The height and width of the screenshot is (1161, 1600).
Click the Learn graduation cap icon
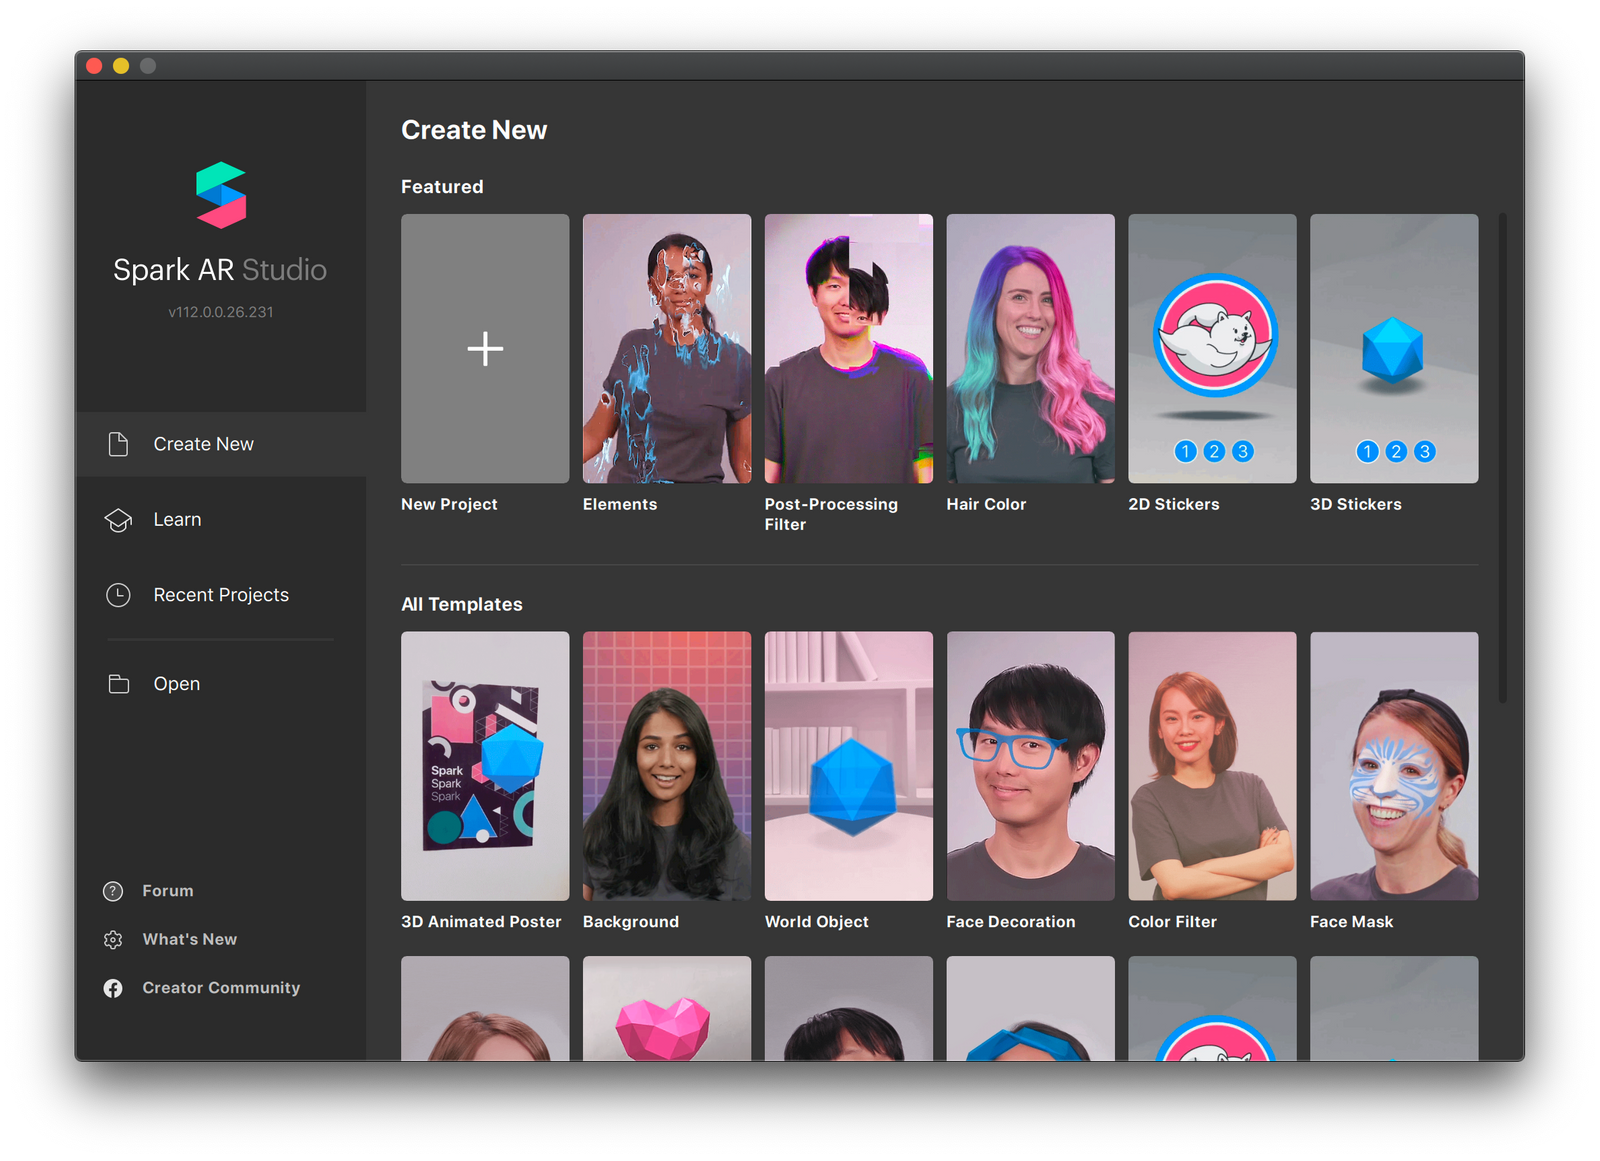coord(118,520)
